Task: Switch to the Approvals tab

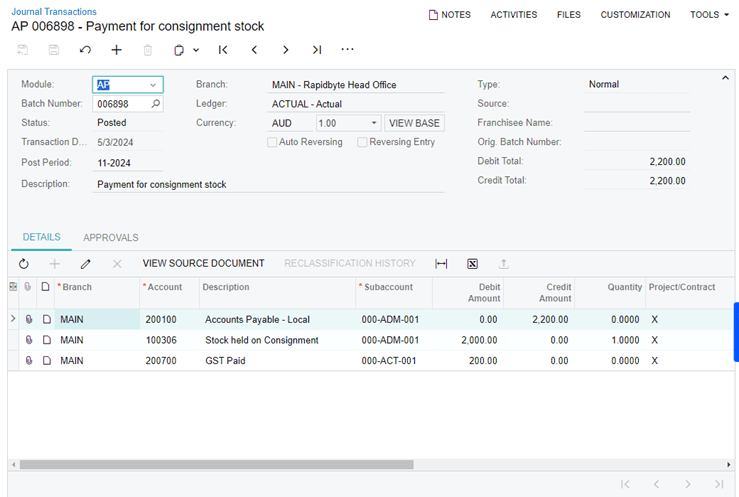Action: click(111, 237)
